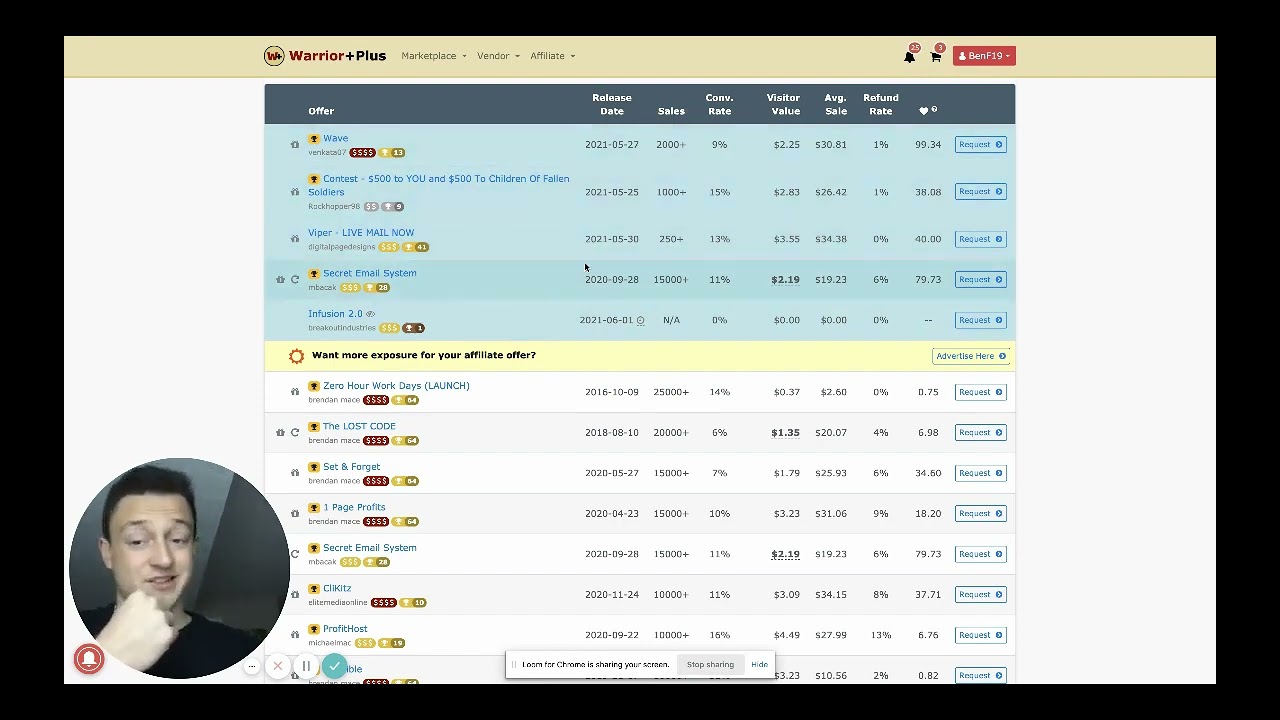Open the Set & Forget offer link
The height and width of the screenshot is (720, 1280).
pos(351,467)
